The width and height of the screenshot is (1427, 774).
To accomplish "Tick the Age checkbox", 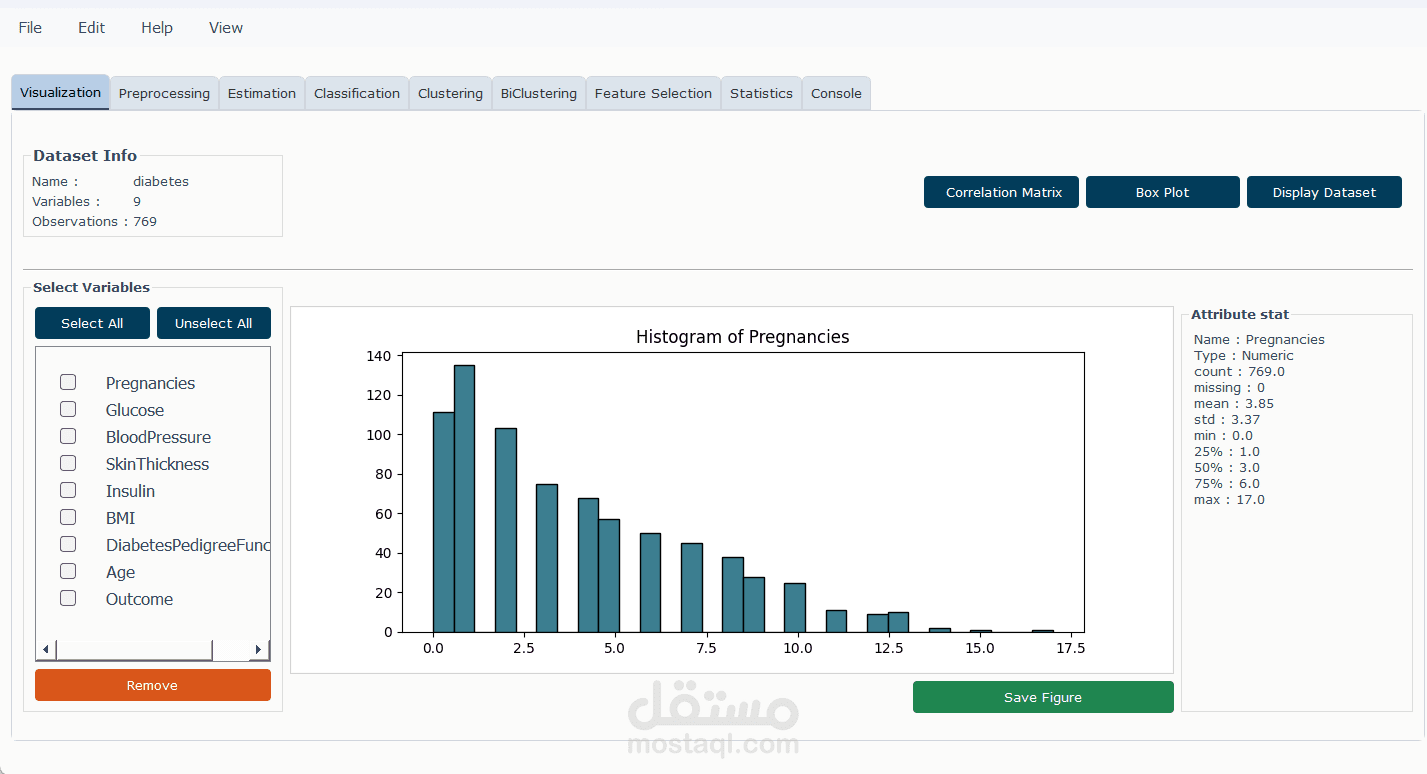I will [x=68, y=571].
